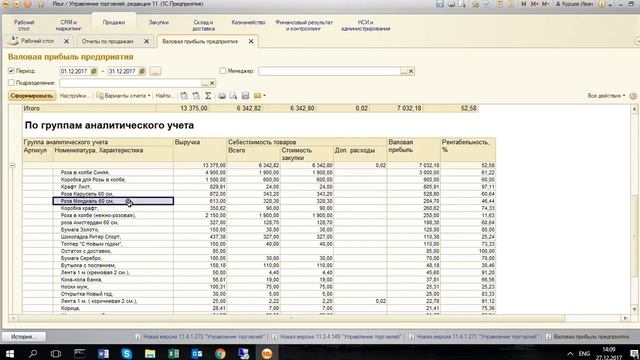Click the period start date field 01.12.2017
Viewport: 640px width, 360px height.
[75, 71]
